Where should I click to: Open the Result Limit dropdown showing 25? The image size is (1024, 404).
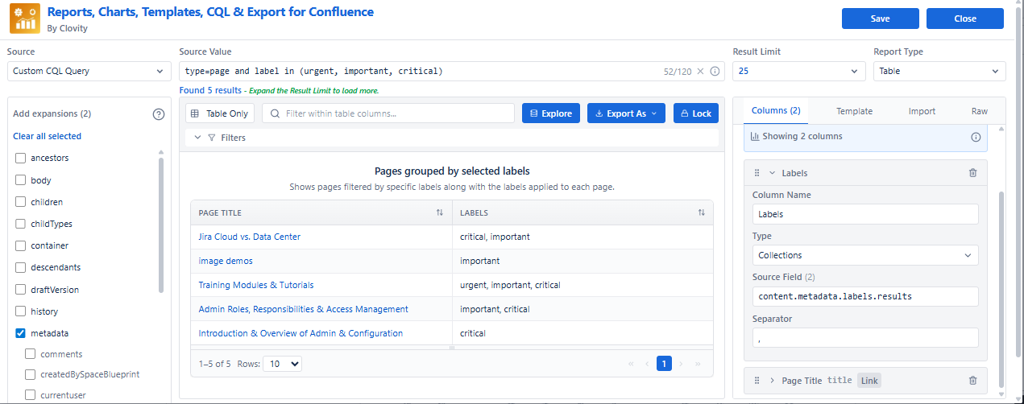click(x=799, y=71)
